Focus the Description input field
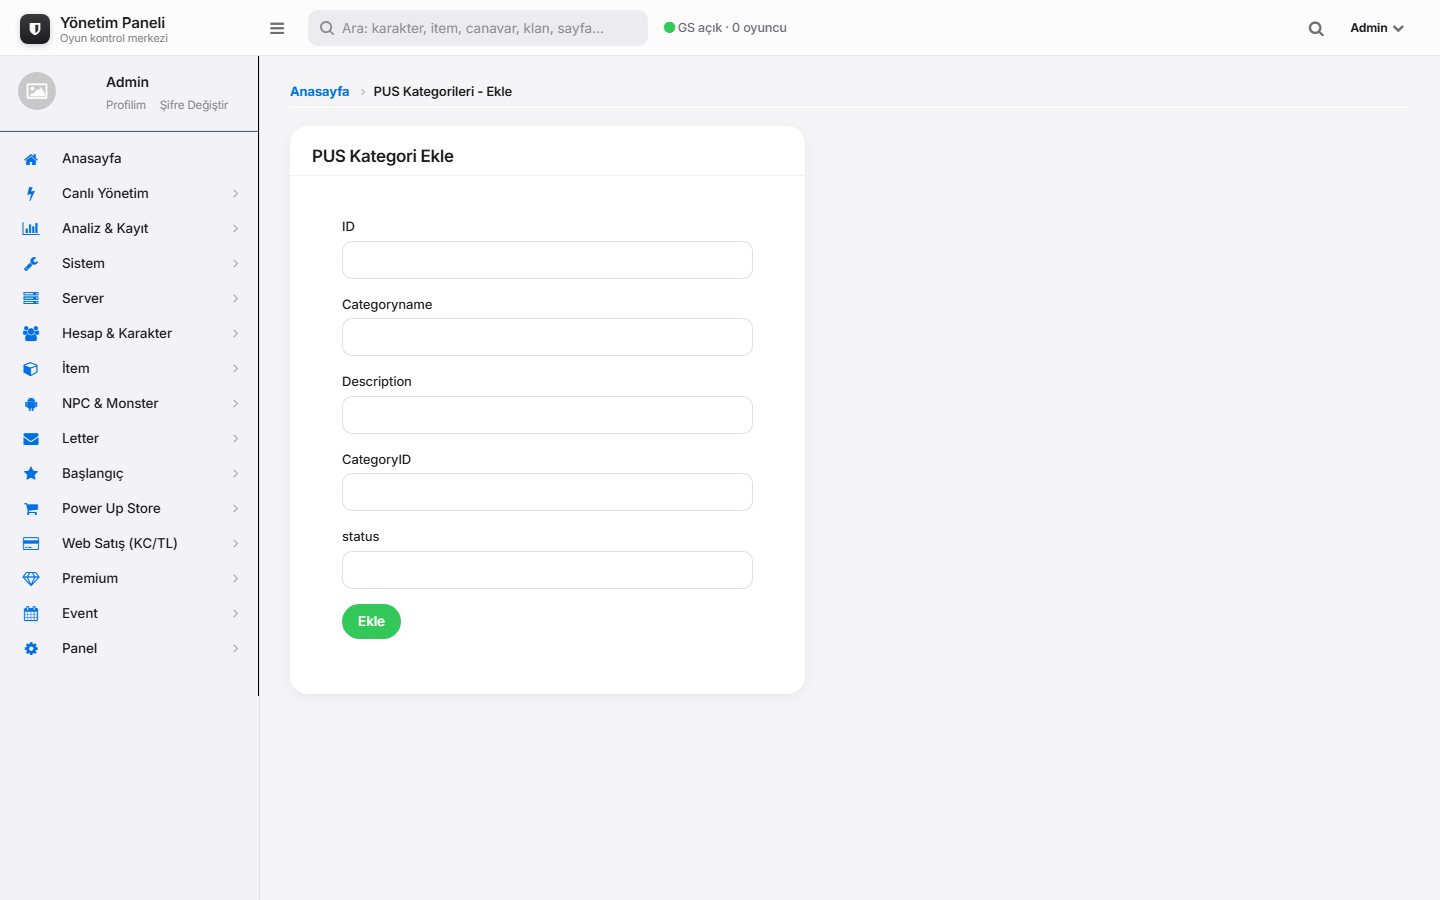This screenshot has height=900, width=1440. click(547, 415)
